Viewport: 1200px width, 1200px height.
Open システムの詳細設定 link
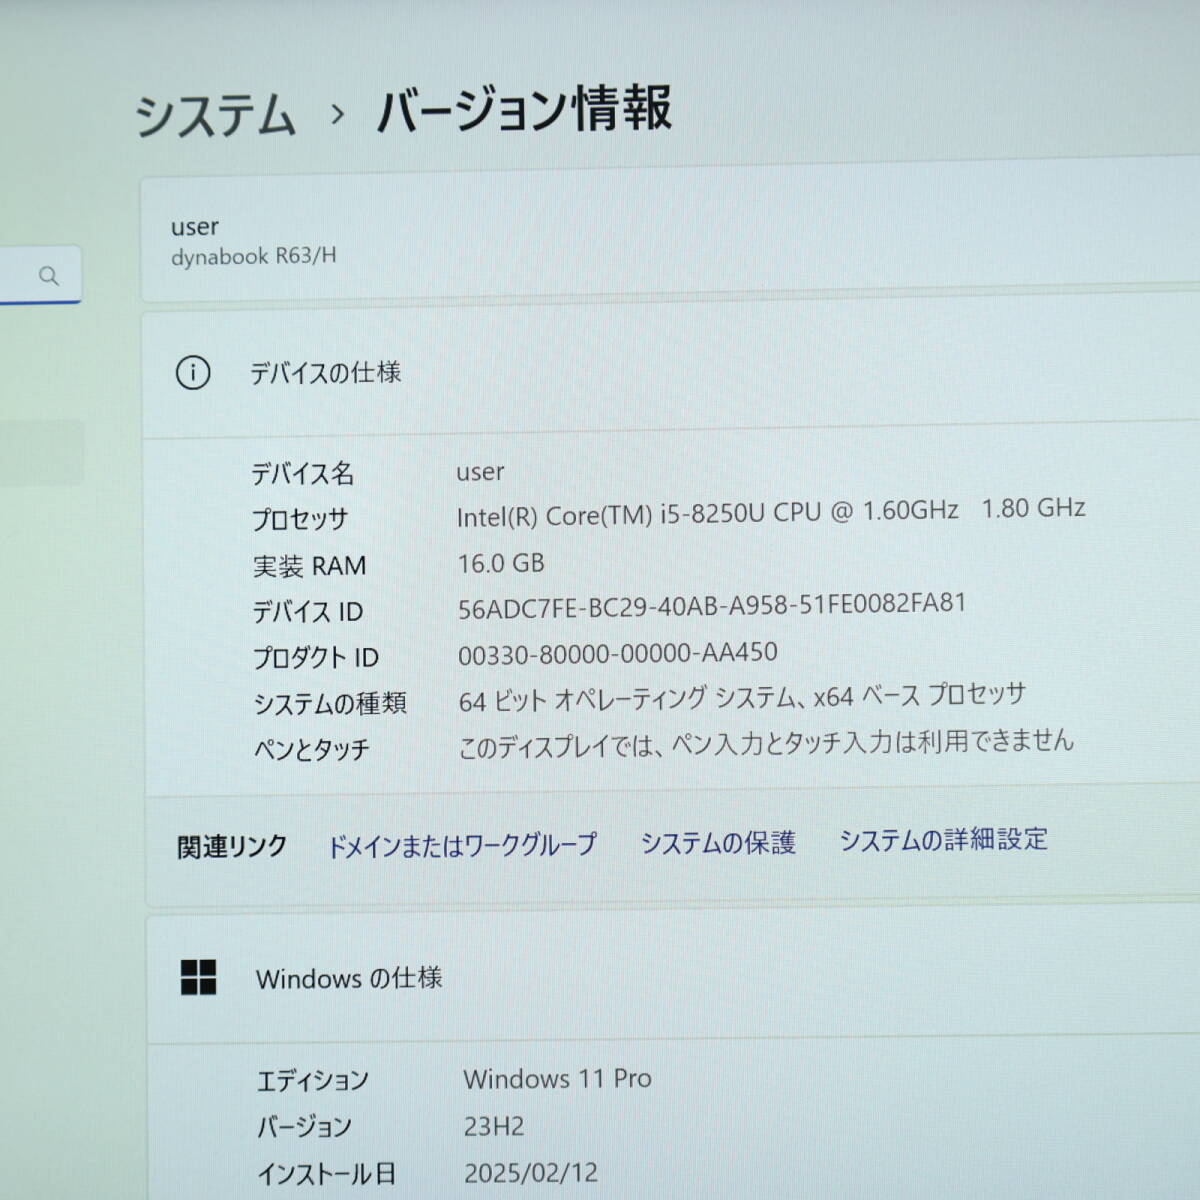[x=943, y=839]
